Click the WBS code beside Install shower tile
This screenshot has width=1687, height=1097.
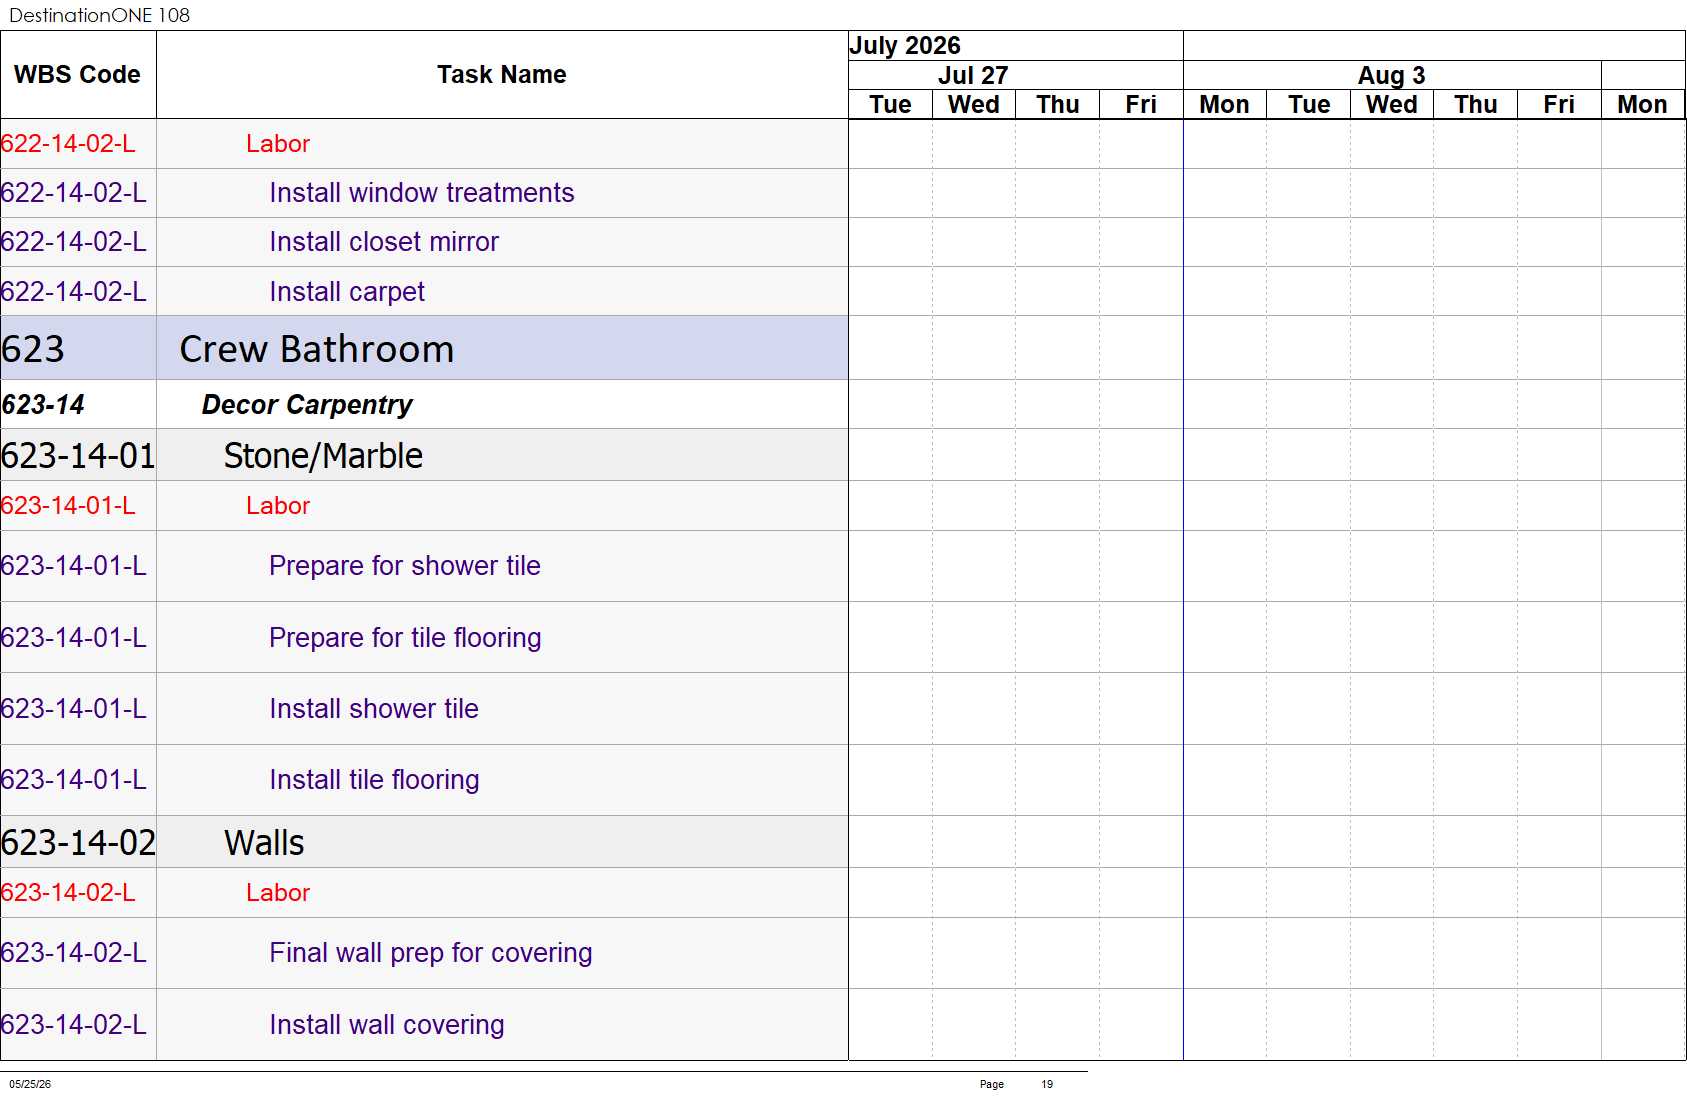click(x=74, y=709)
